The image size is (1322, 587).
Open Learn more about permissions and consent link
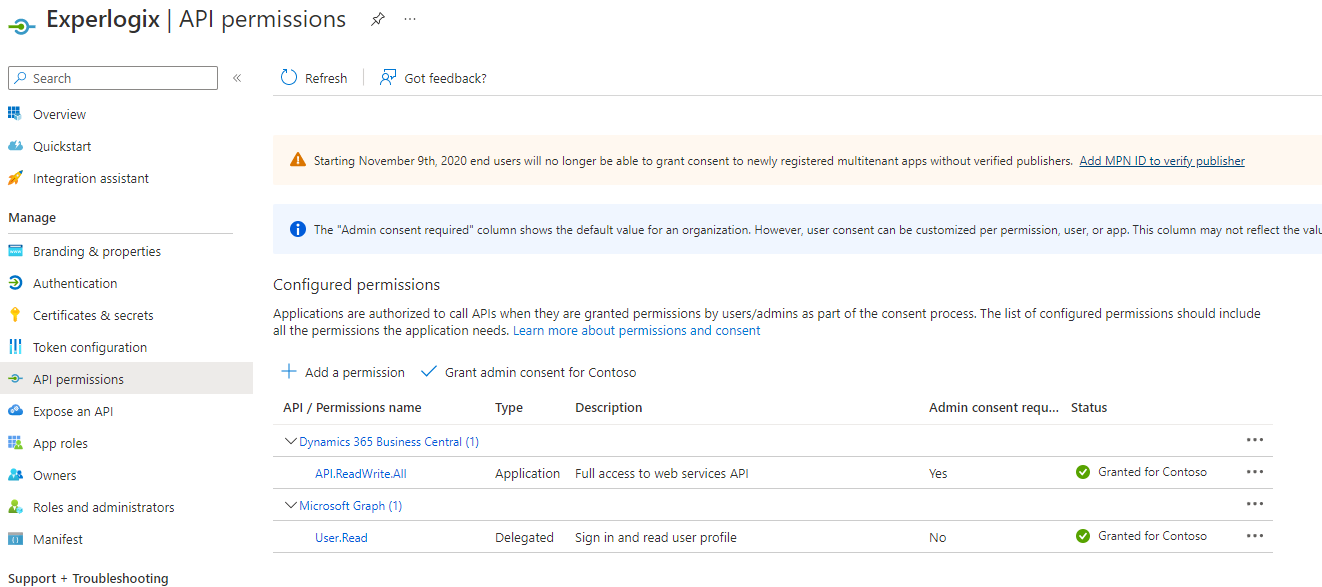click(637, 330)
